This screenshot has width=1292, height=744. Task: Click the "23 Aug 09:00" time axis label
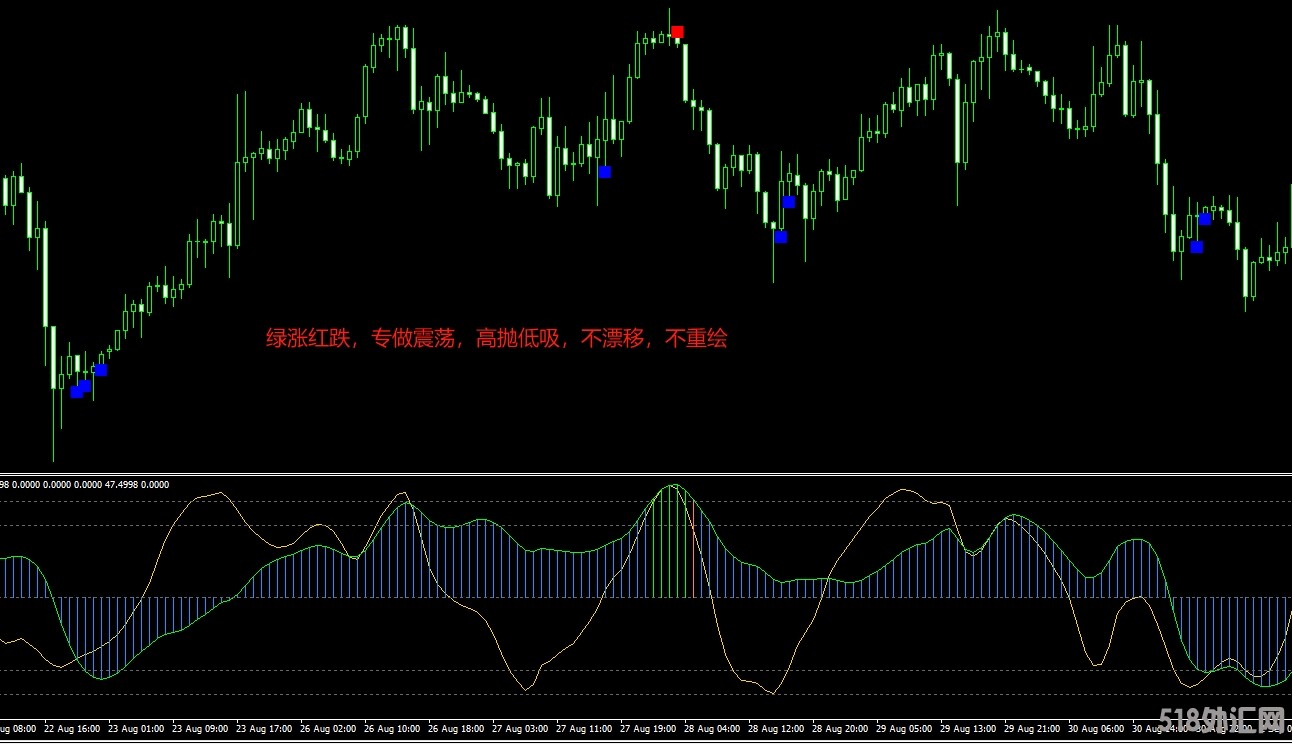coord(201,729)
